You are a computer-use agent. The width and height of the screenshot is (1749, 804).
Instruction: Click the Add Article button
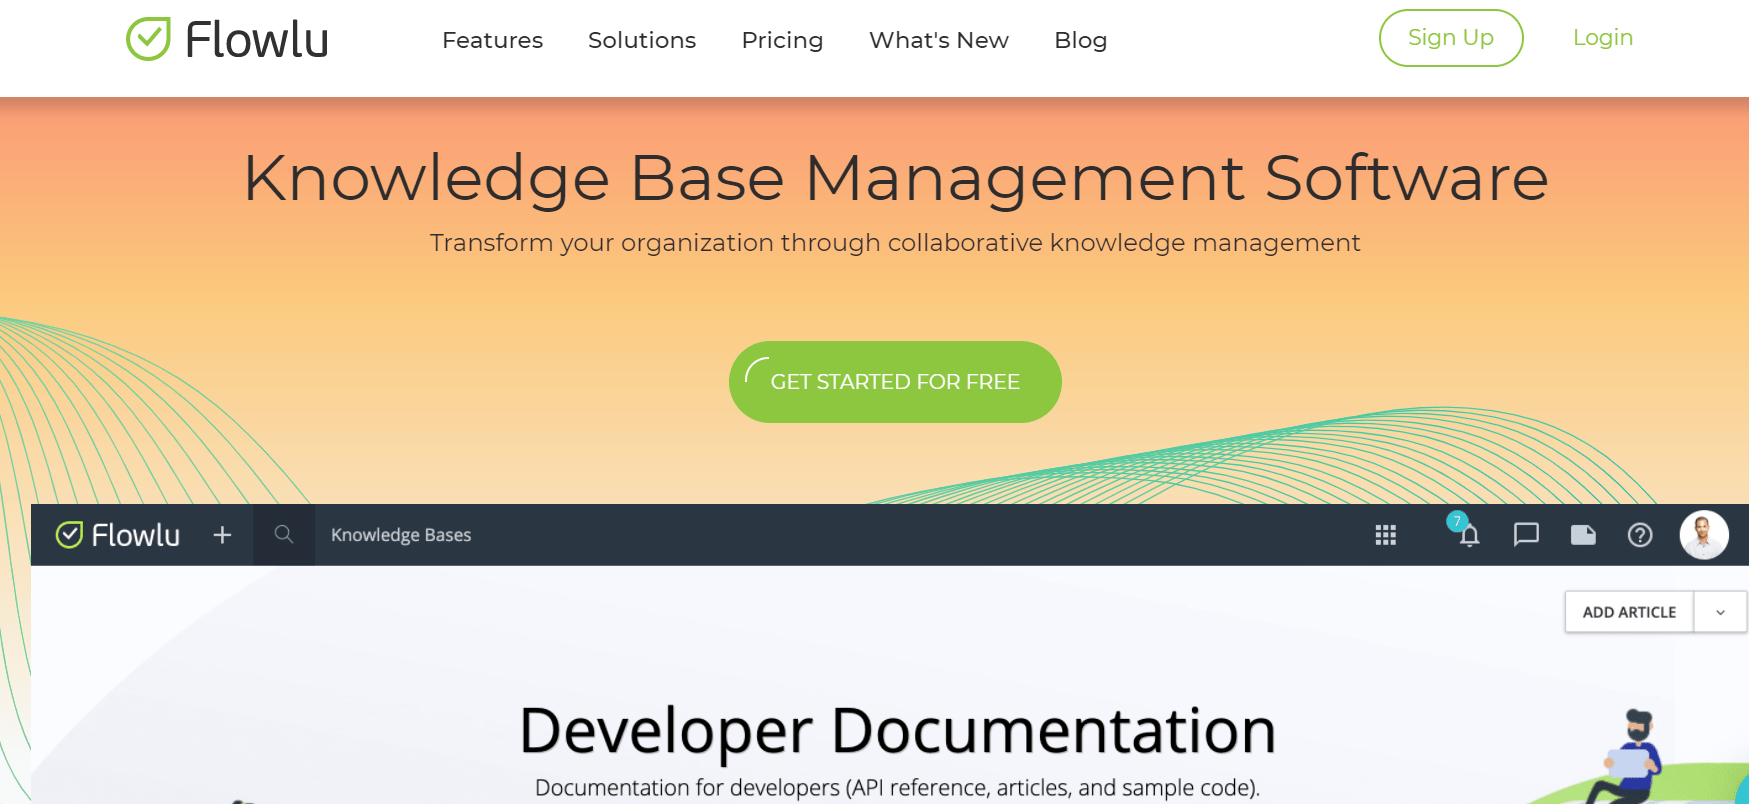(1629, 612)
